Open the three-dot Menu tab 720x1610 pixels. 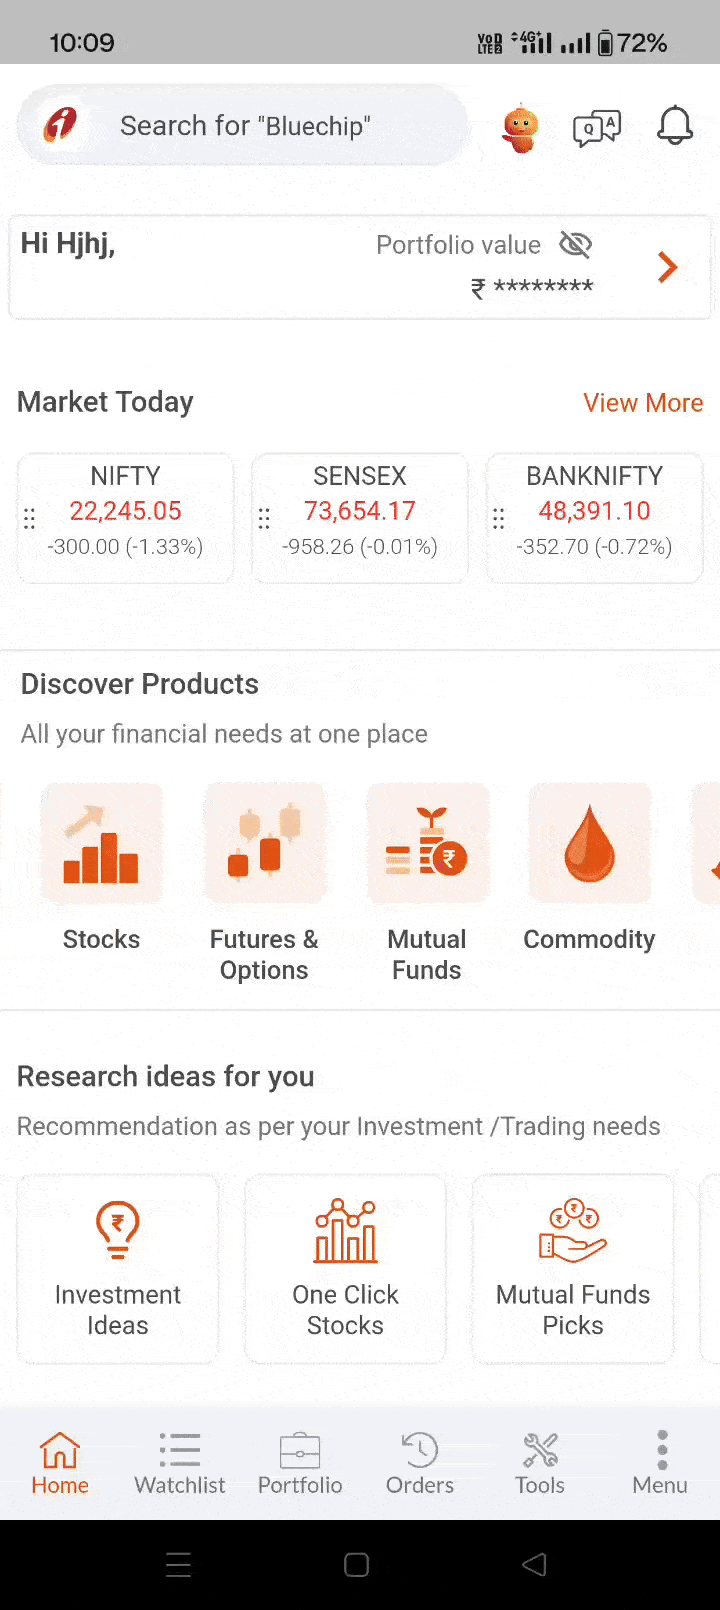pyautogui.click(x=660, y=1463)
